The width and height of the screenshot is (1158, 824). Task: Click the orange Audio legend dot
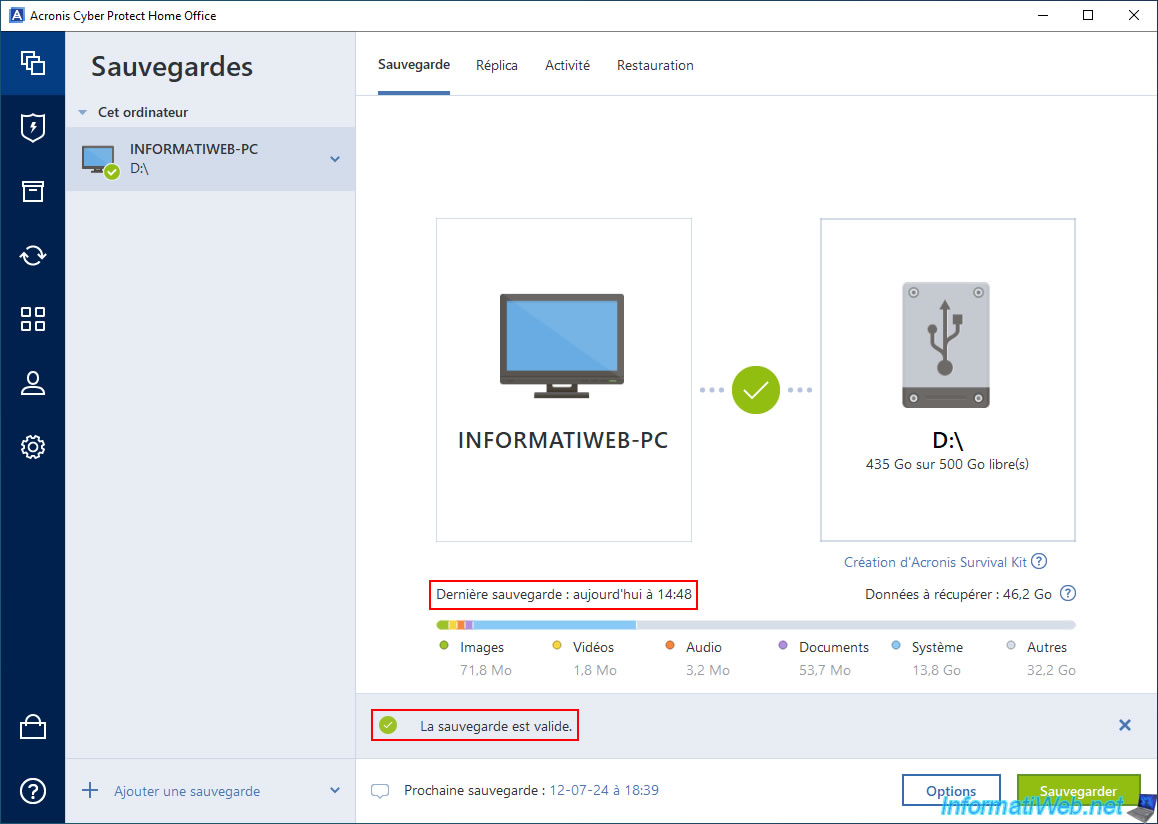[x=670, y=645]
